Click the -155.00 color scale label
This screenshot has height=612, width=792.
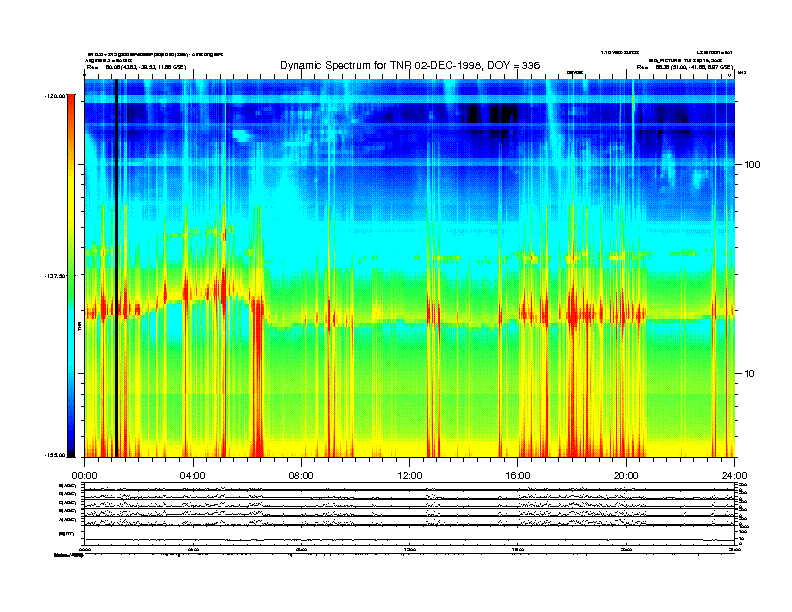[x=55, y=455]
